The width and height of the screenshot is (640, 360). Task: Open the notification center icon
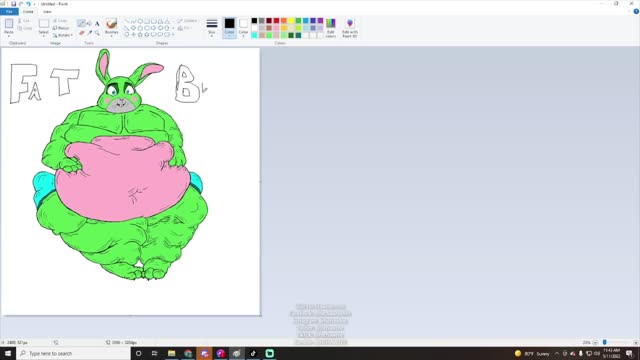coord(629,353)
